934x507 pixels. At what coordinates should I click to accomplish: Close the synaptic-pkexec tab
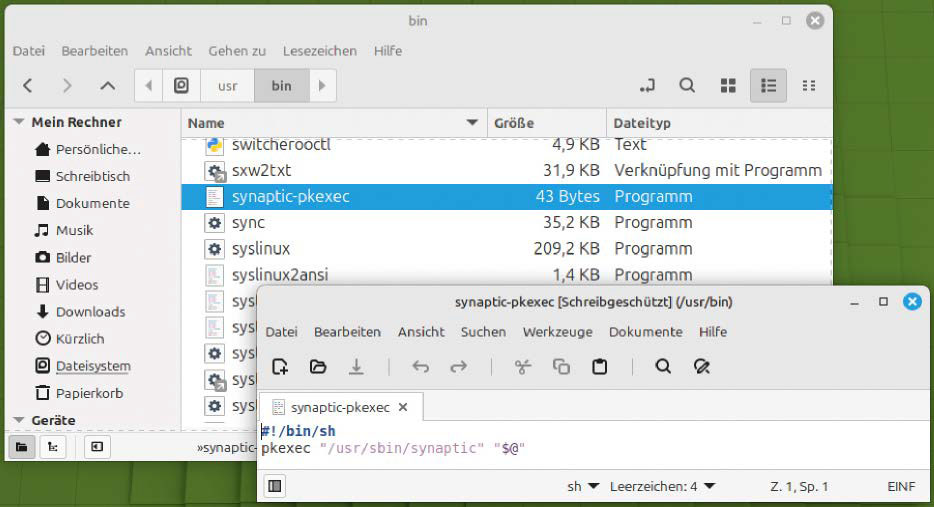coord(403,407)
